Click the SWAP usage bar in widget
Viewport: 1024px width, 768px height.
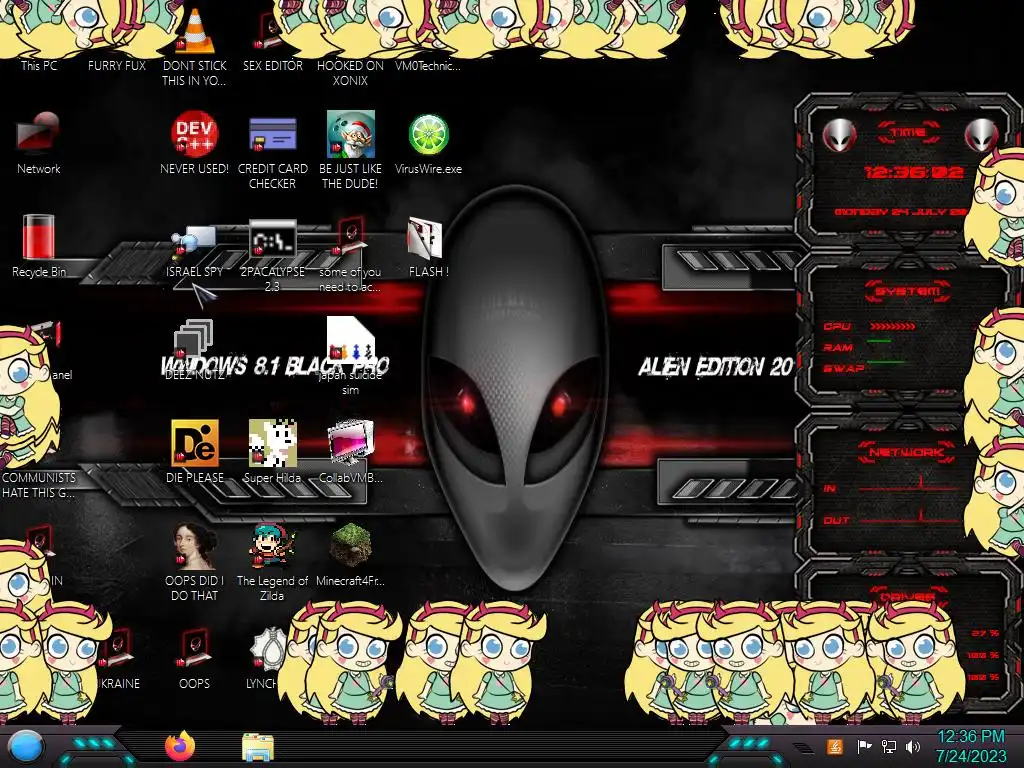point(886,361)
